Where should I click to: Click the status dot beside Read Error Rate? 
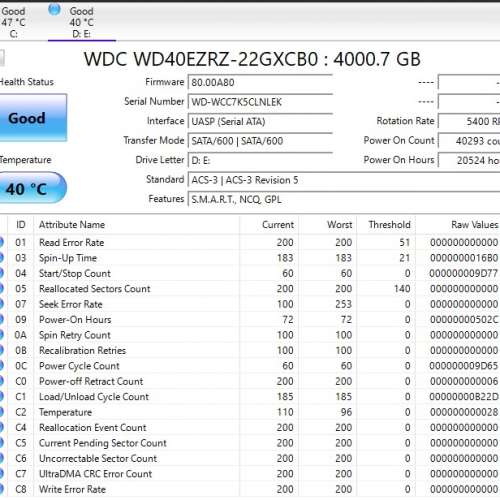click(1, 242)
